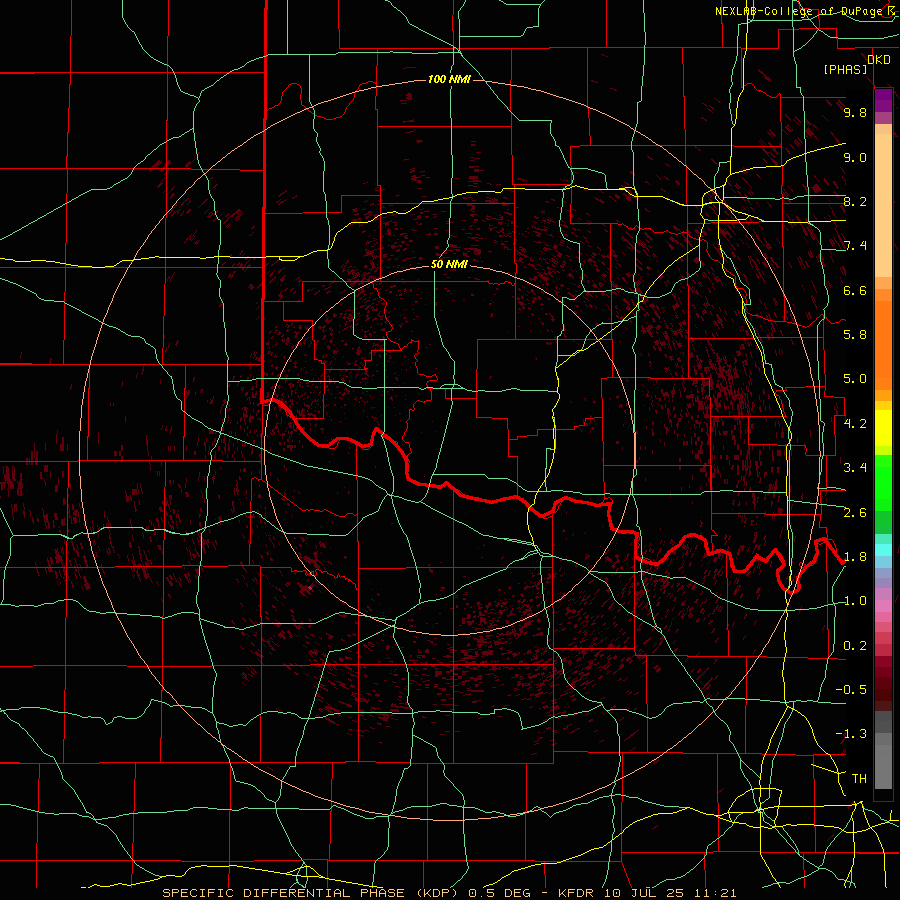900x900 pixels.
Task: Pick the pink band on the color scale
Action: click(x=883, y=606)
